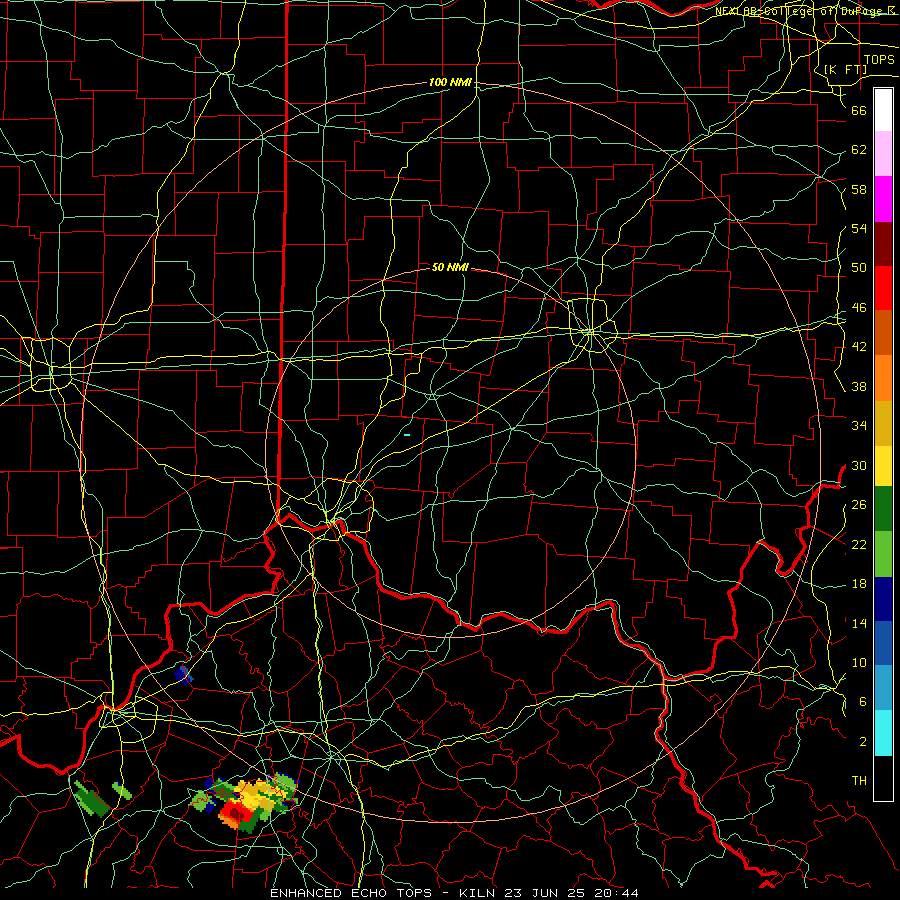The width and height of the screenshot is (900, 900).
Task: Click the magenta legend swatch
Action: pyautogui.click(x=883, y=199)
